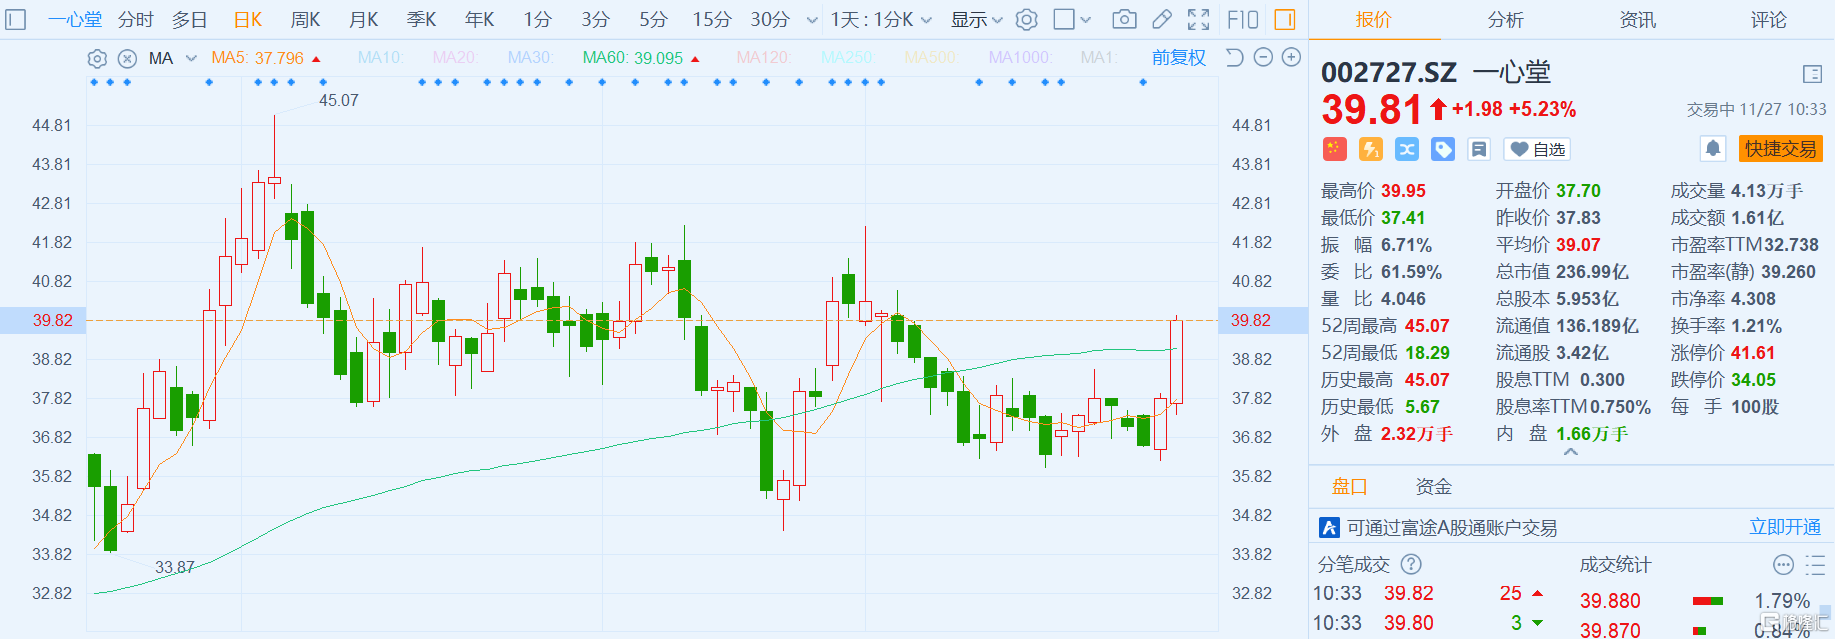Open the notes icon beside tag
The image size is (1835, 639).
(x=1479, y=149)
